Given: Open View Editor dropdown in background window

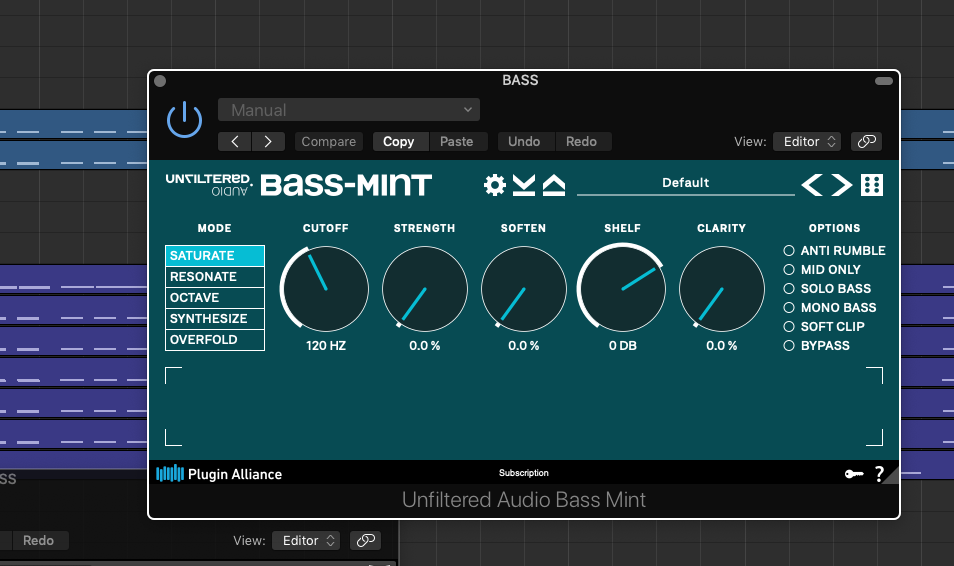Looking at the screenshot, I should [306, 540].
